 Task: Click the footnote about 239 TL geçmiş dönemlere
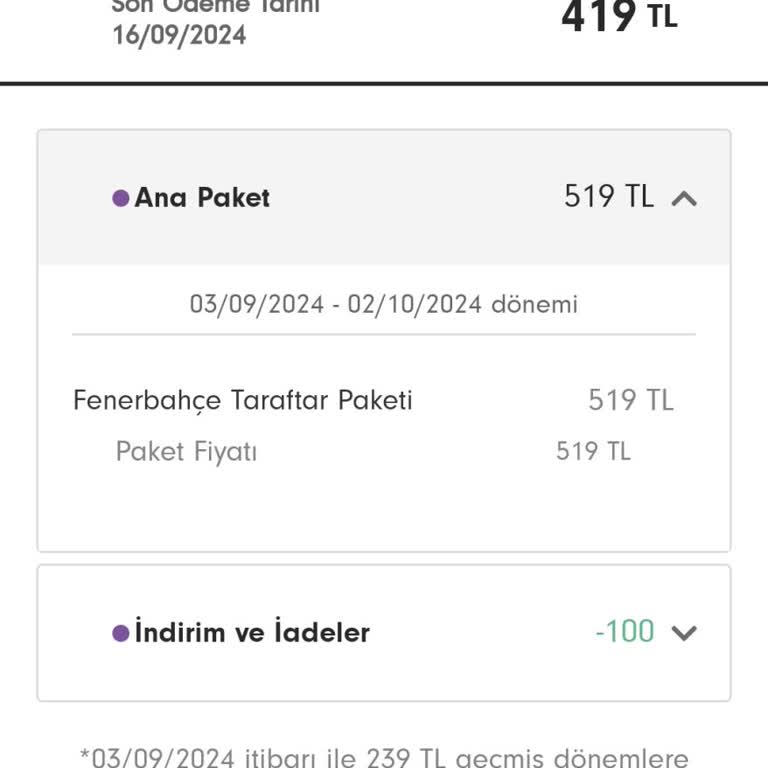pos(384,757)
